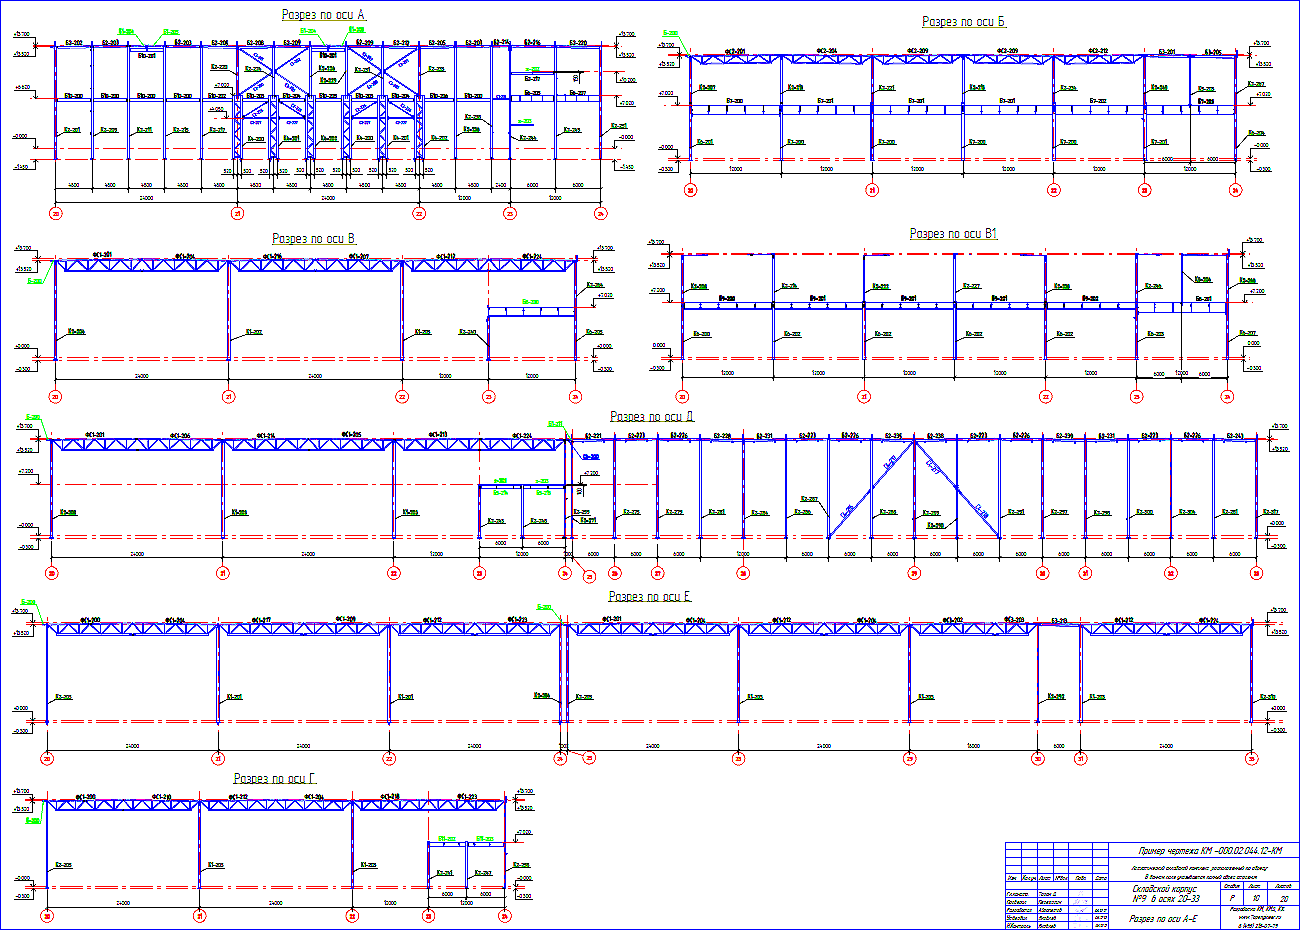Viewport: 1300px width, 930px height.
Task: Click axis bubble 24 under section А
Action: [x=600, y=213]
